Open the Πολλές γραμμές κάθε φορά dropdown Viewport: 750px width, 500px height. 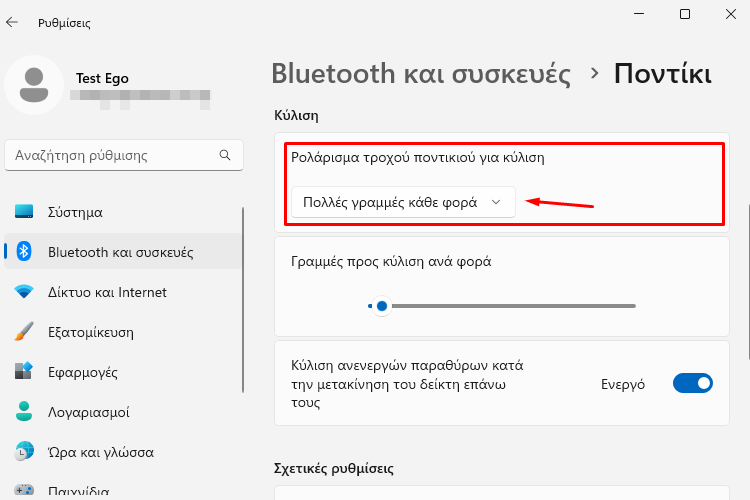coord(403,202)
